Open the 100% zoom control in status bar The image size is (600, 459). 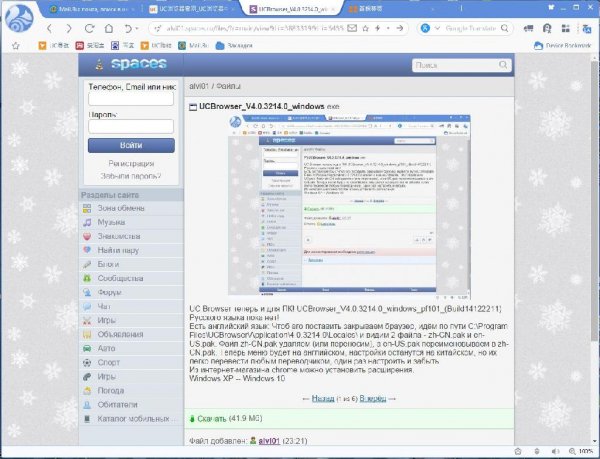point(581,451)
